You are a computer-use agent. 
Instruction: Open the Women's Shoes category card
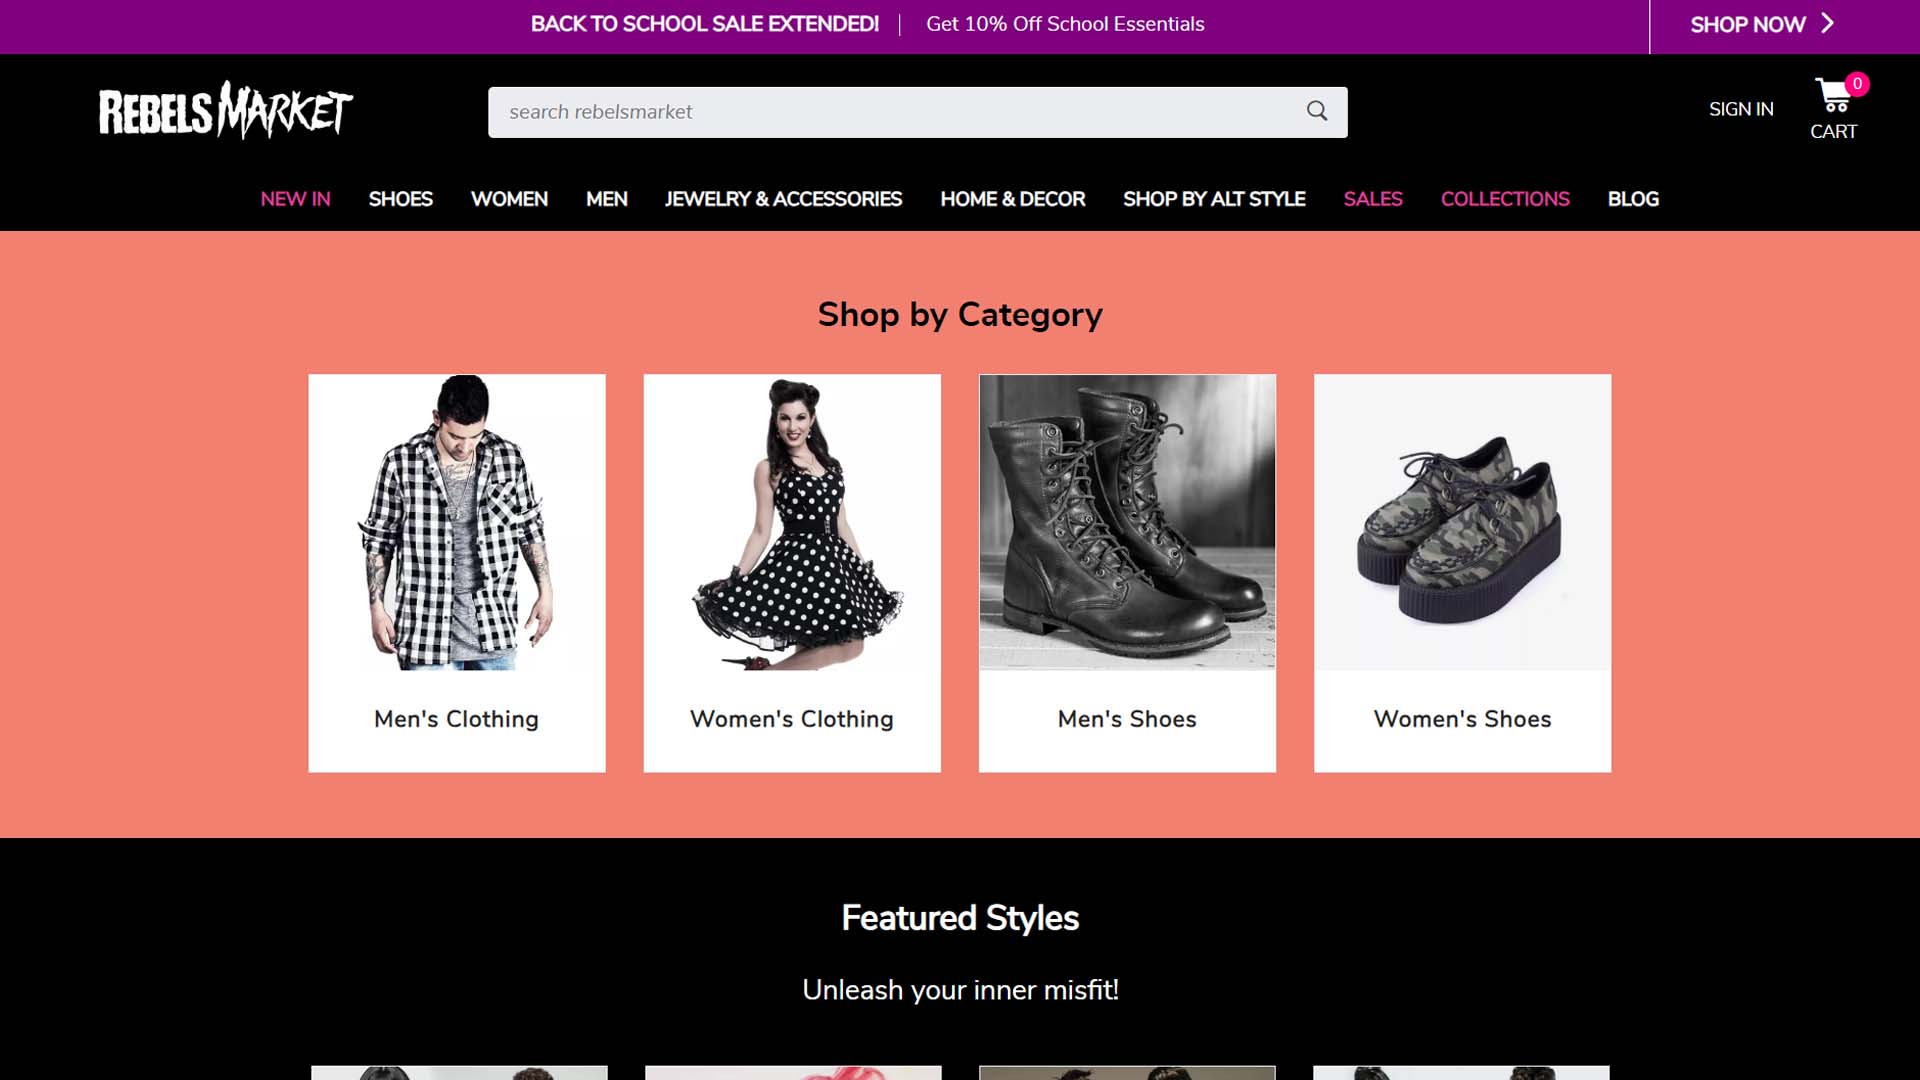[x=1462, y=572]
